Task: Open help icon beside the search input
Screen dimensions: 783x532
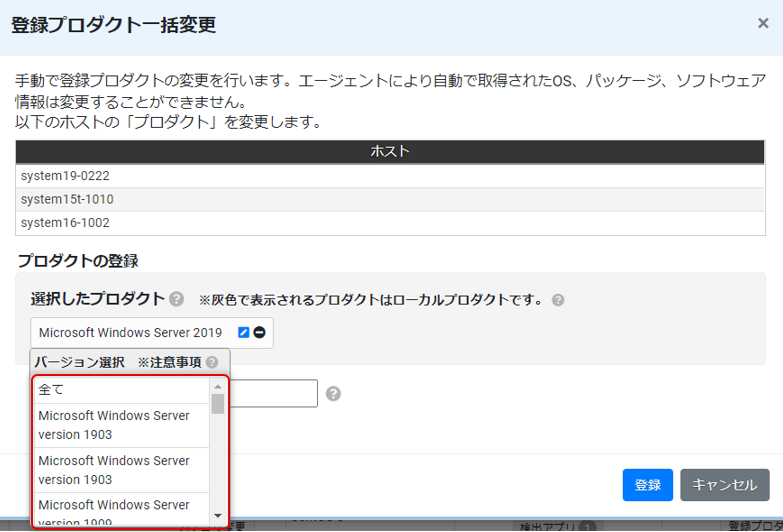Action: [333, 394]
